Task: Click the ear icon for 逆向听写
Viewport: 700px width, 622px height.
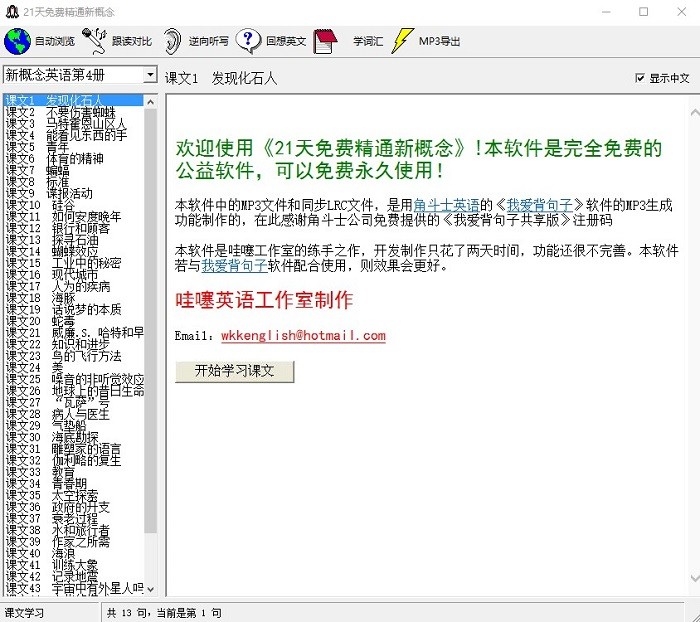Action: coord(173,41)
